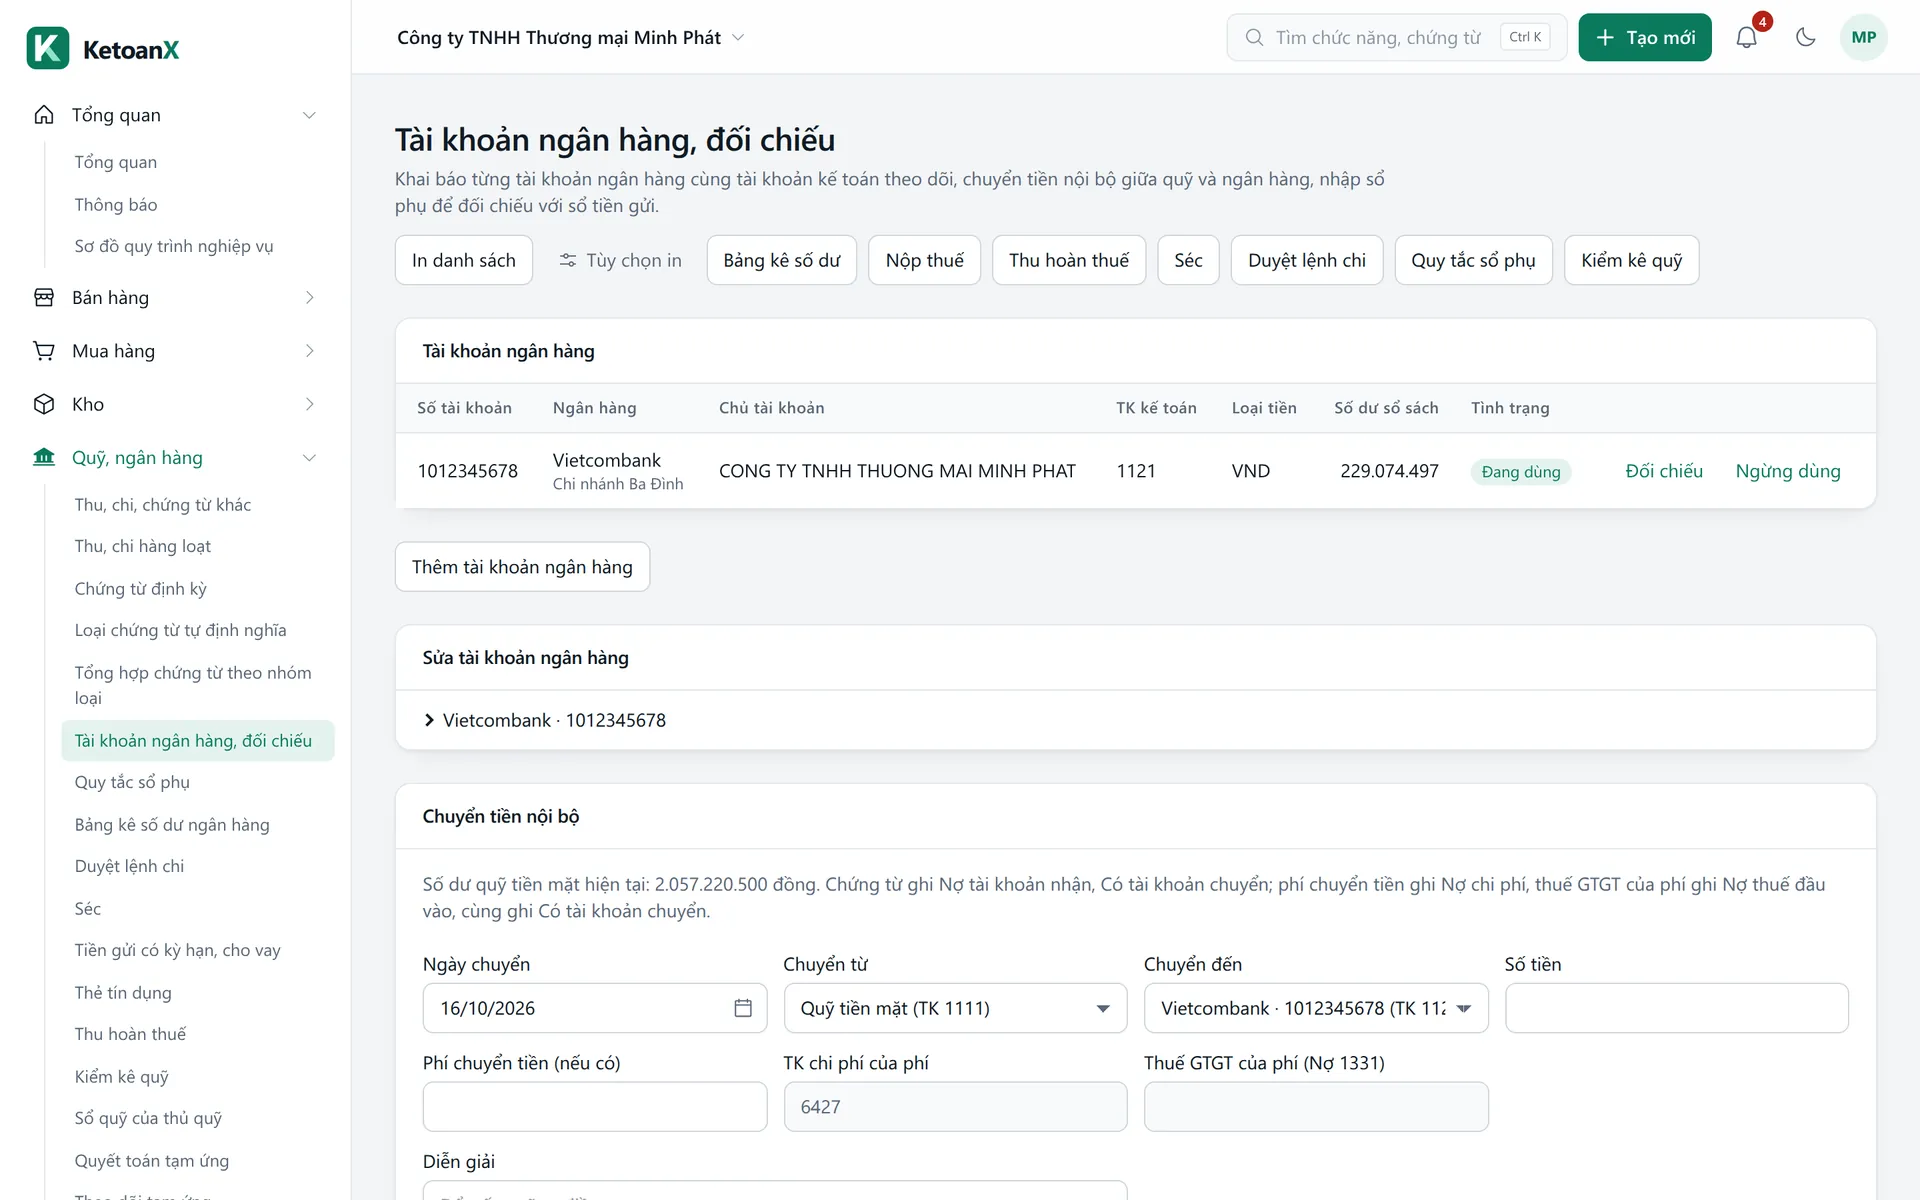The height and width of the screenshot is (1200, 1920).
Task: Open Bảng kê số dư ngân hàng in the sidebar
Action: coord(172,825)
